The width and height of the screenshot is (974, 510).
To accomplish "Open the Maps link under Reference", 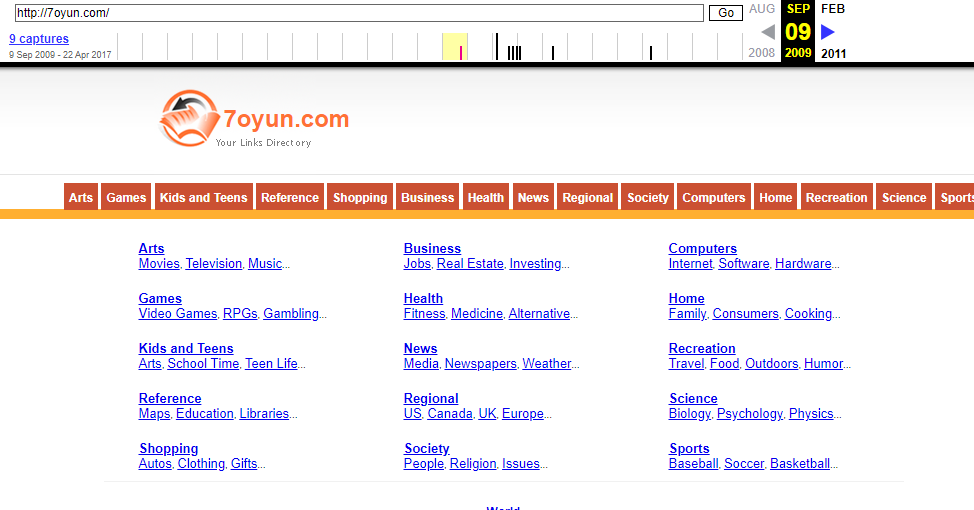I will [x=154, y=414].
